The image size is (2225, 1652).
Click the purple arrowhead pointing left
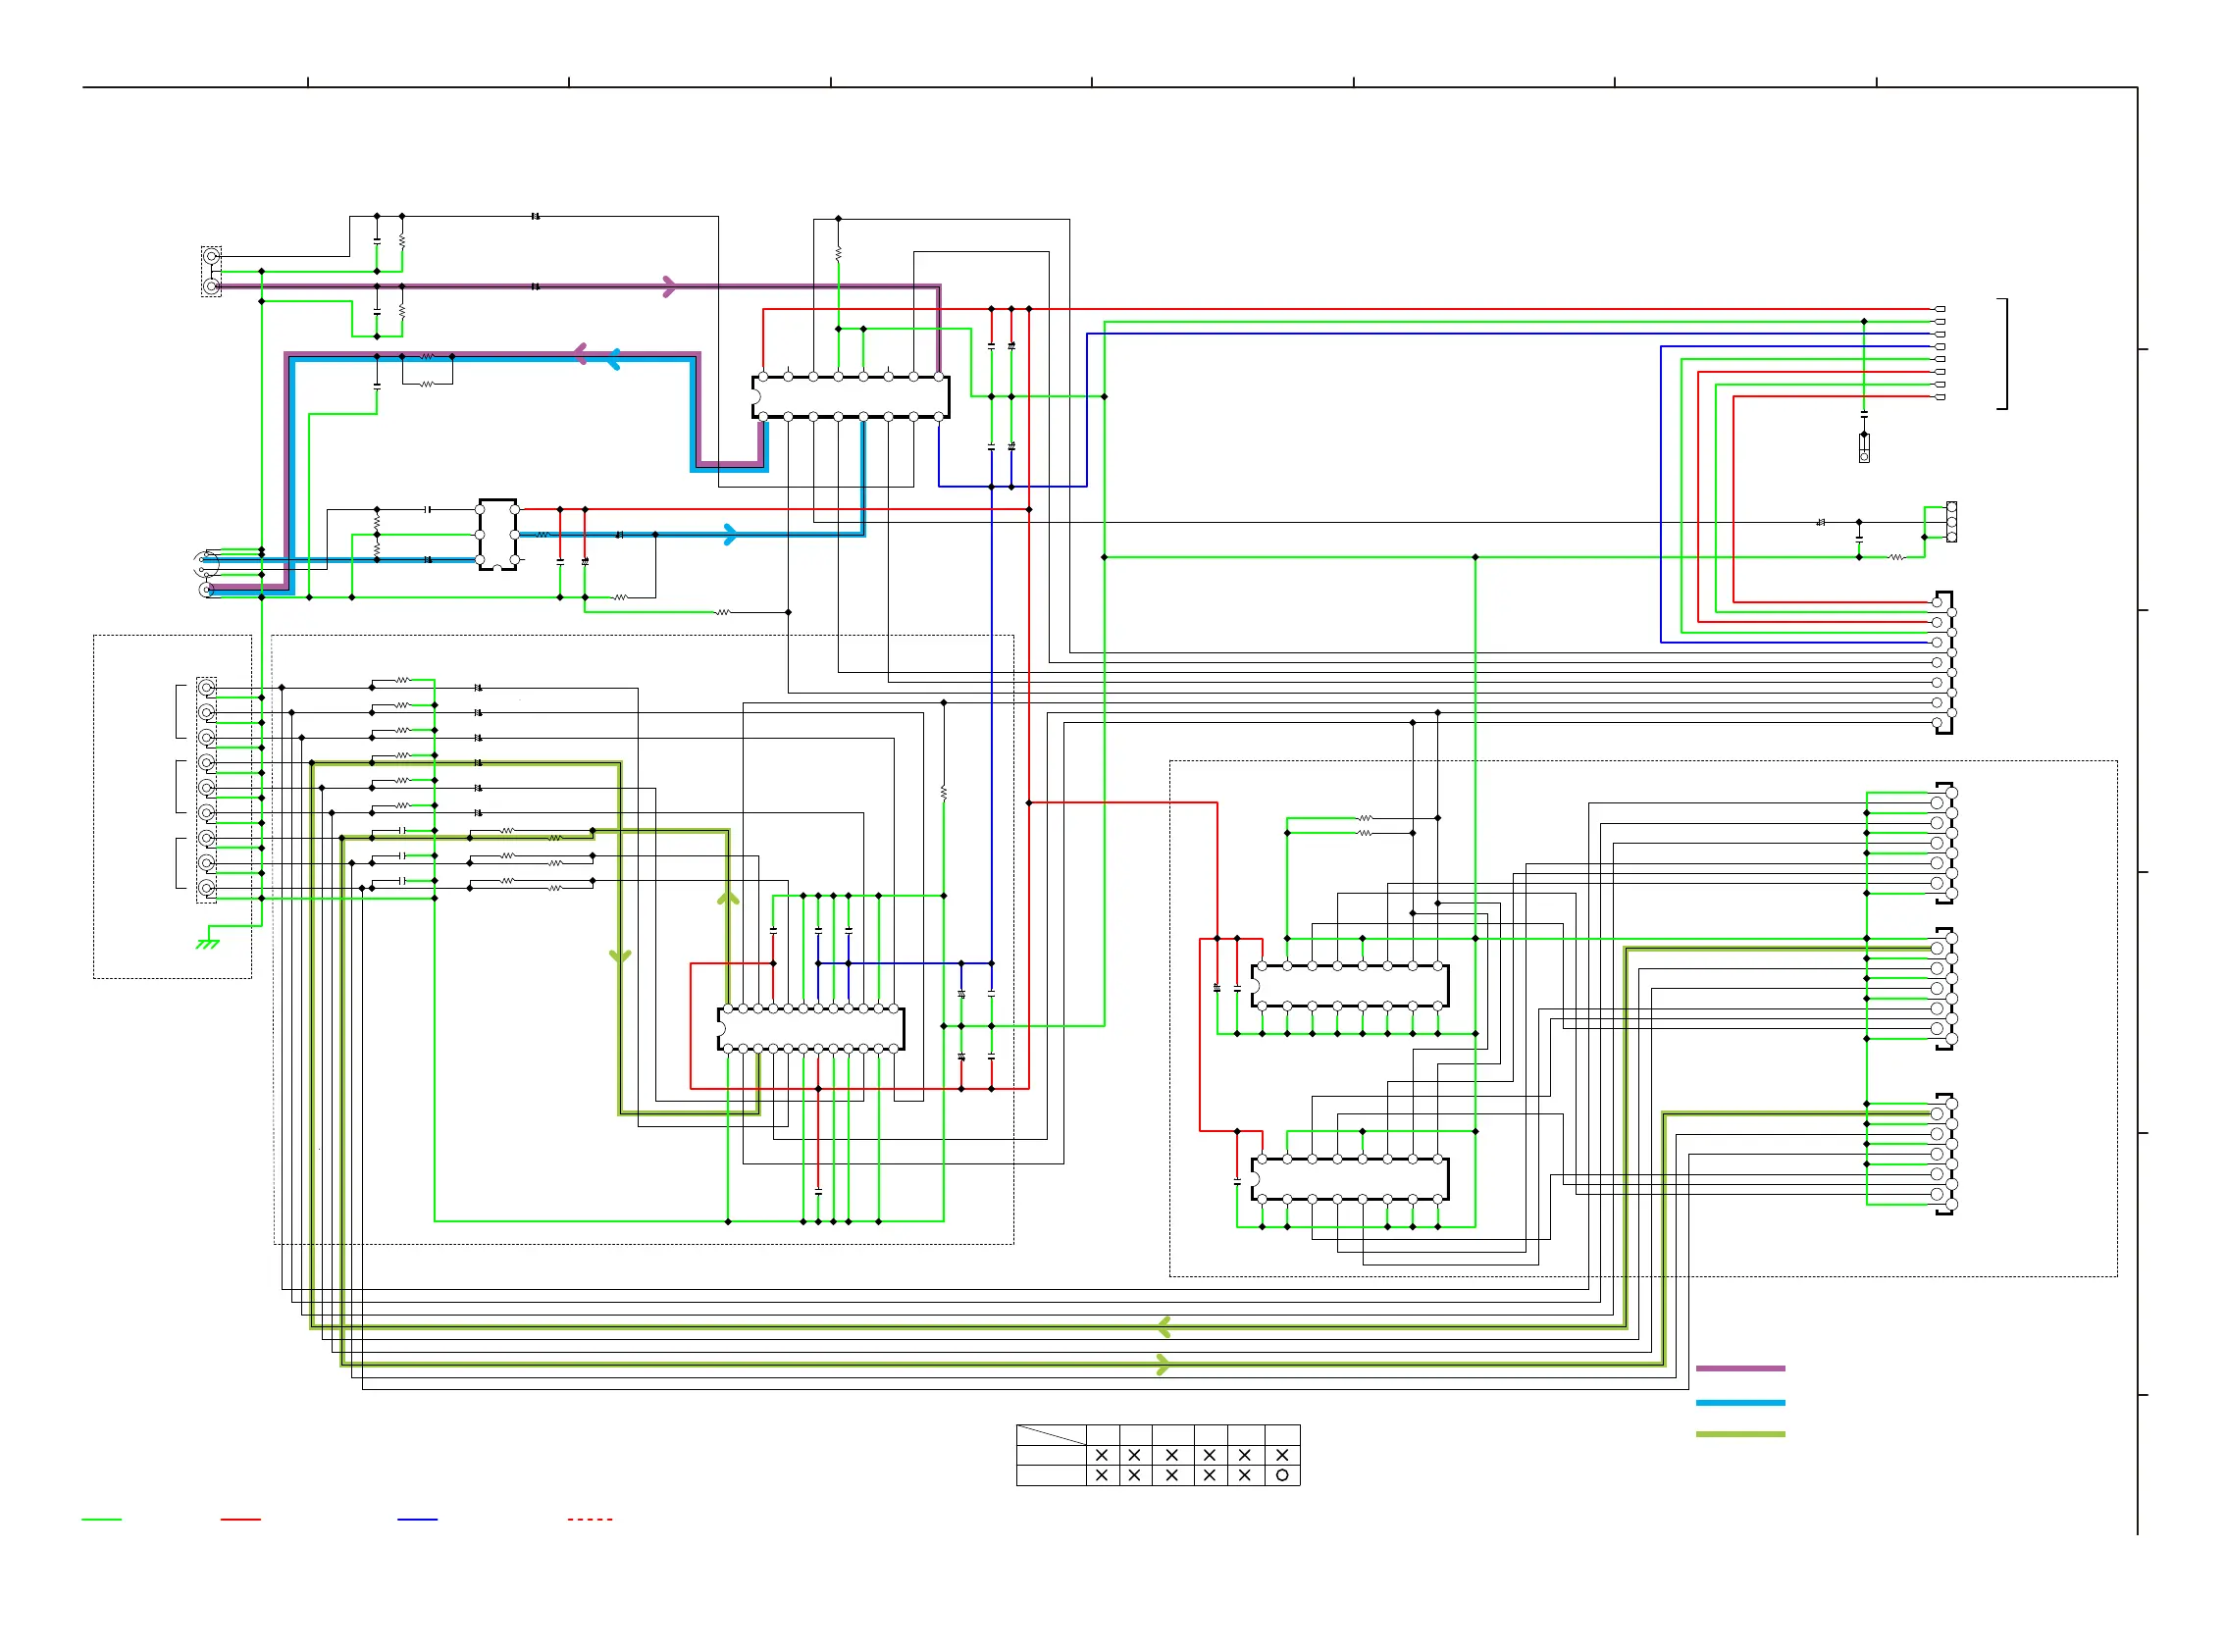581,352
